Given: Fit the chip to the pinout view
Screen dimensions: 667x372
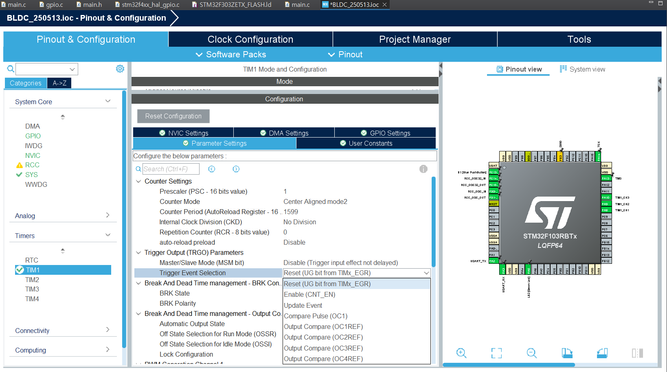Looking at the screenshot, I should coord(496,353).
